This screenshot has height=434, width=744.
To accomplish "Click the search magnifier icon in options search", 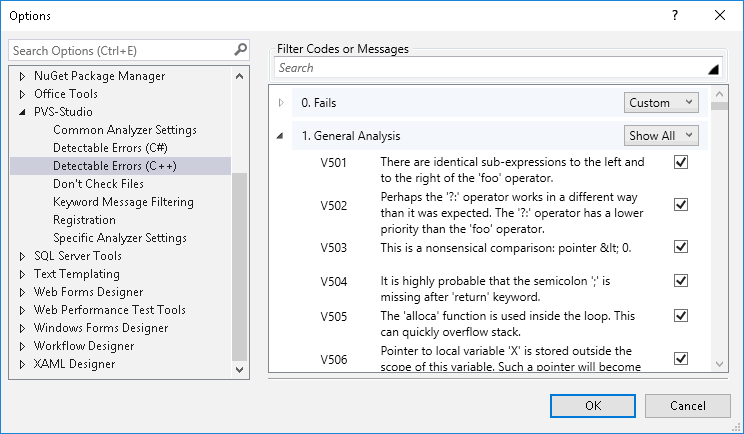I will click(240, 49).
